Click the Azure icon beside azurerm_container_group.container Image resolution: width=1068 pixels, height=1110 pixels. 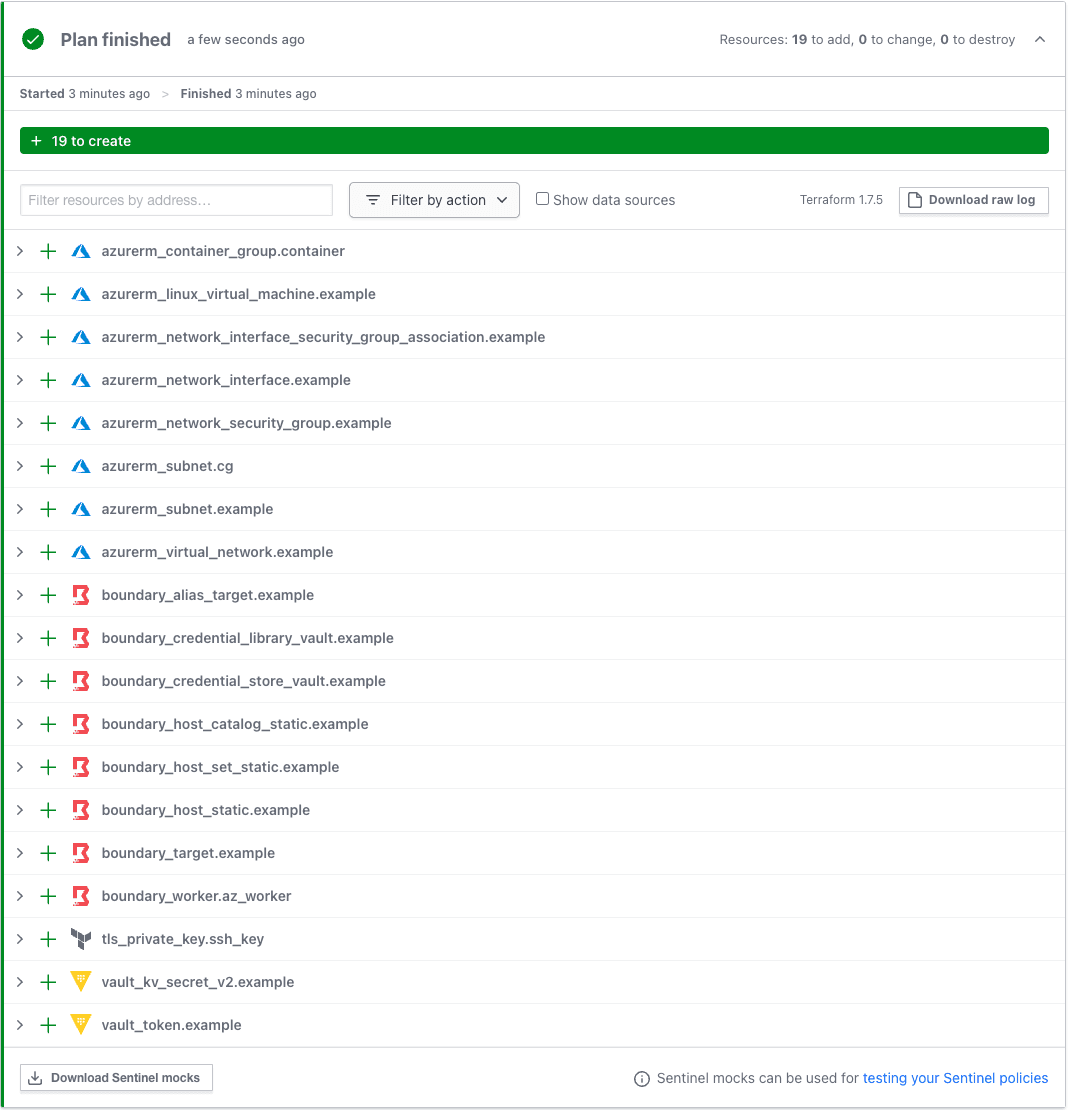81,252
